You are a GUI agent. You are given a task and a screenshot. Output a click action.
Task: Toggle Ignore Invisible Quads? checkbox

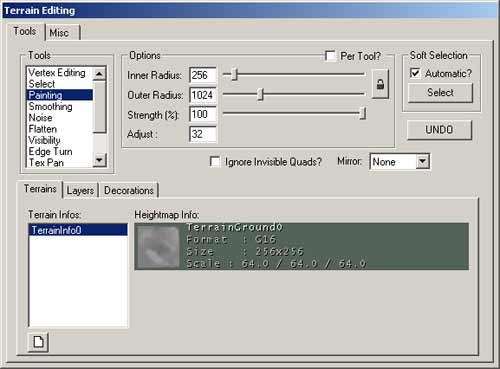click(215, 161)
